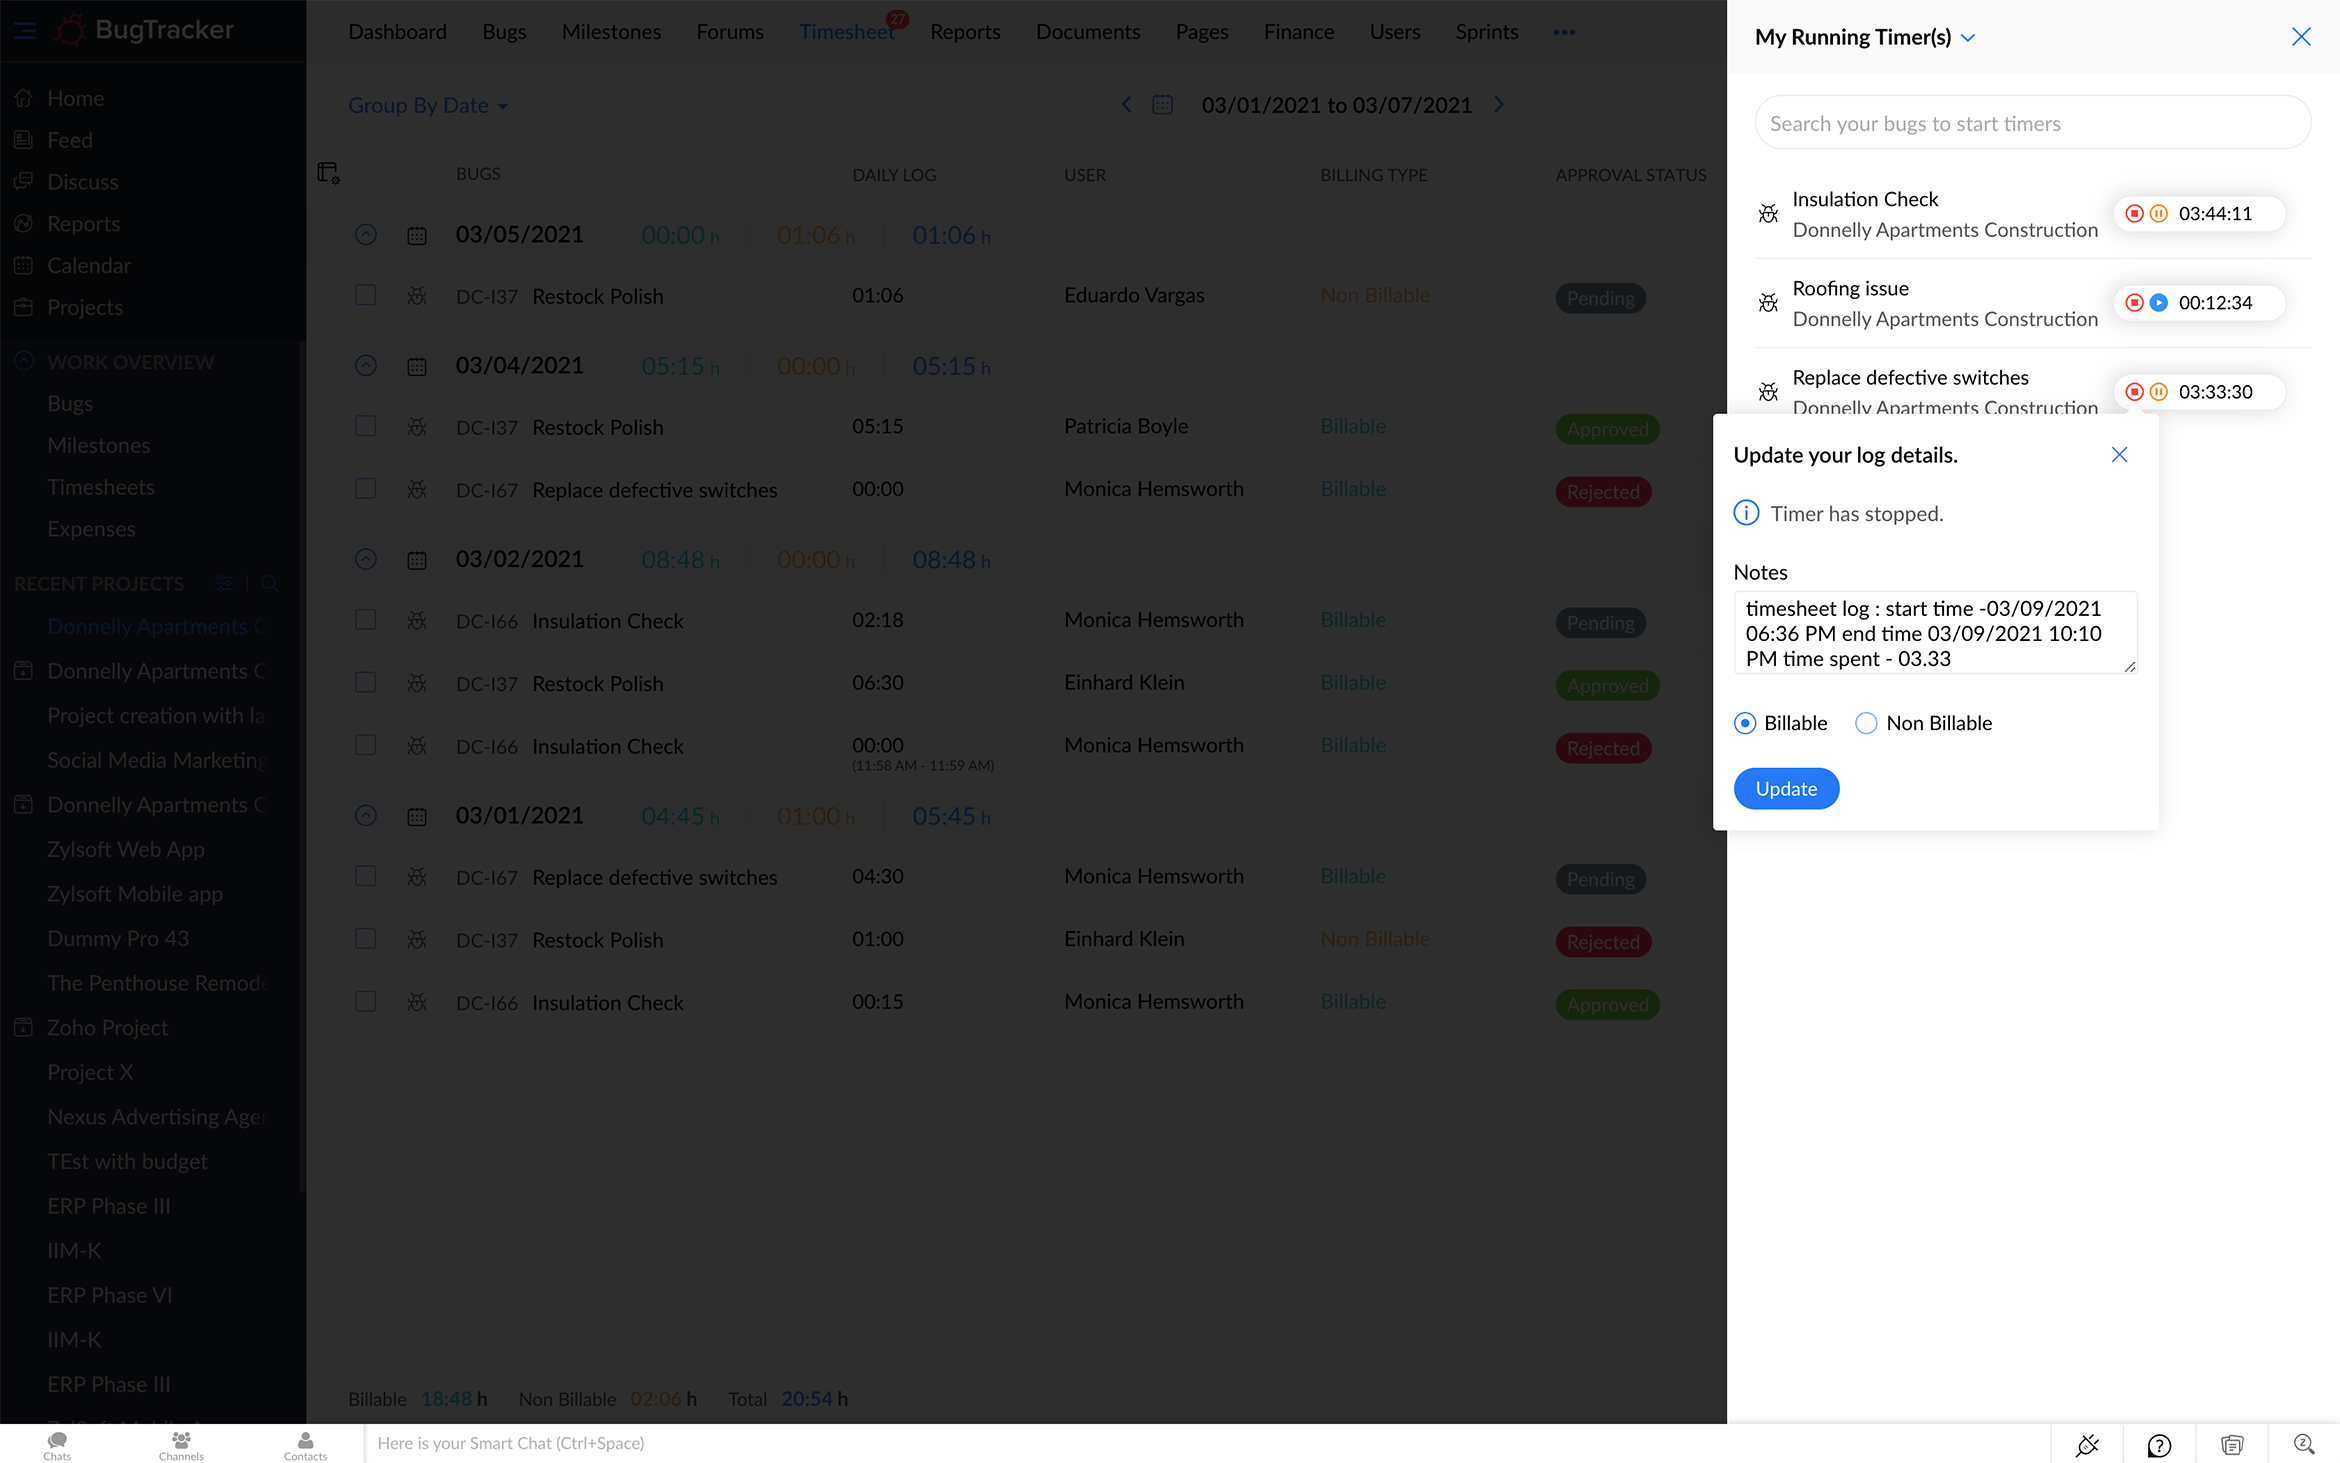2340x1463 pixels.
Task: Click the search bugs to start timers field
Action: [x=2032, y=123]
